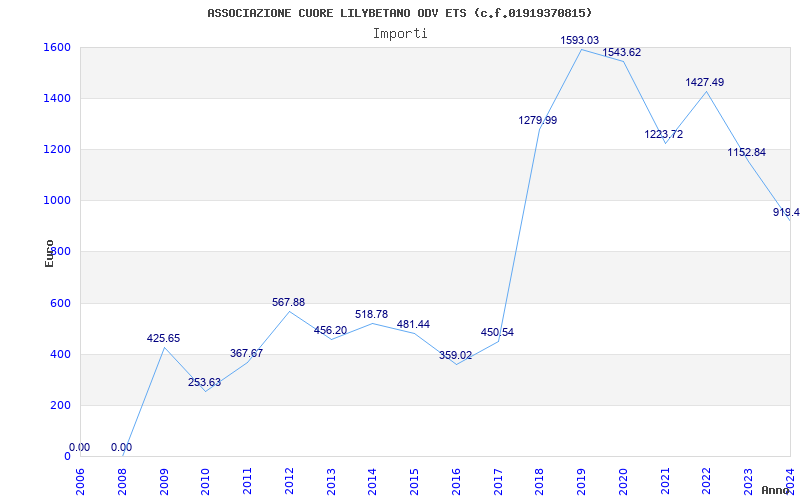Select the Anno x-axis label
Screen dimensions: 800x500
pyautogui.click(x=775, y=490)
